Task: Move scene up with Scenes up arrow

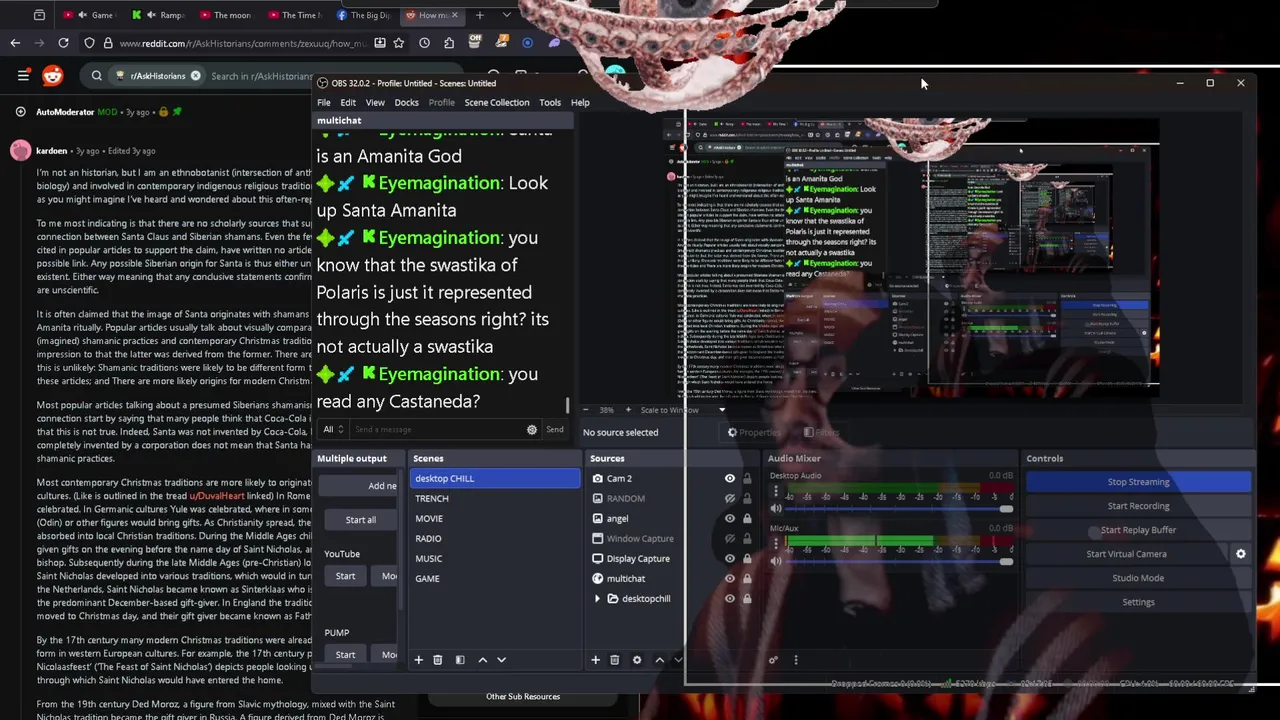Action: pyautogui.click(x=483, y=660)
